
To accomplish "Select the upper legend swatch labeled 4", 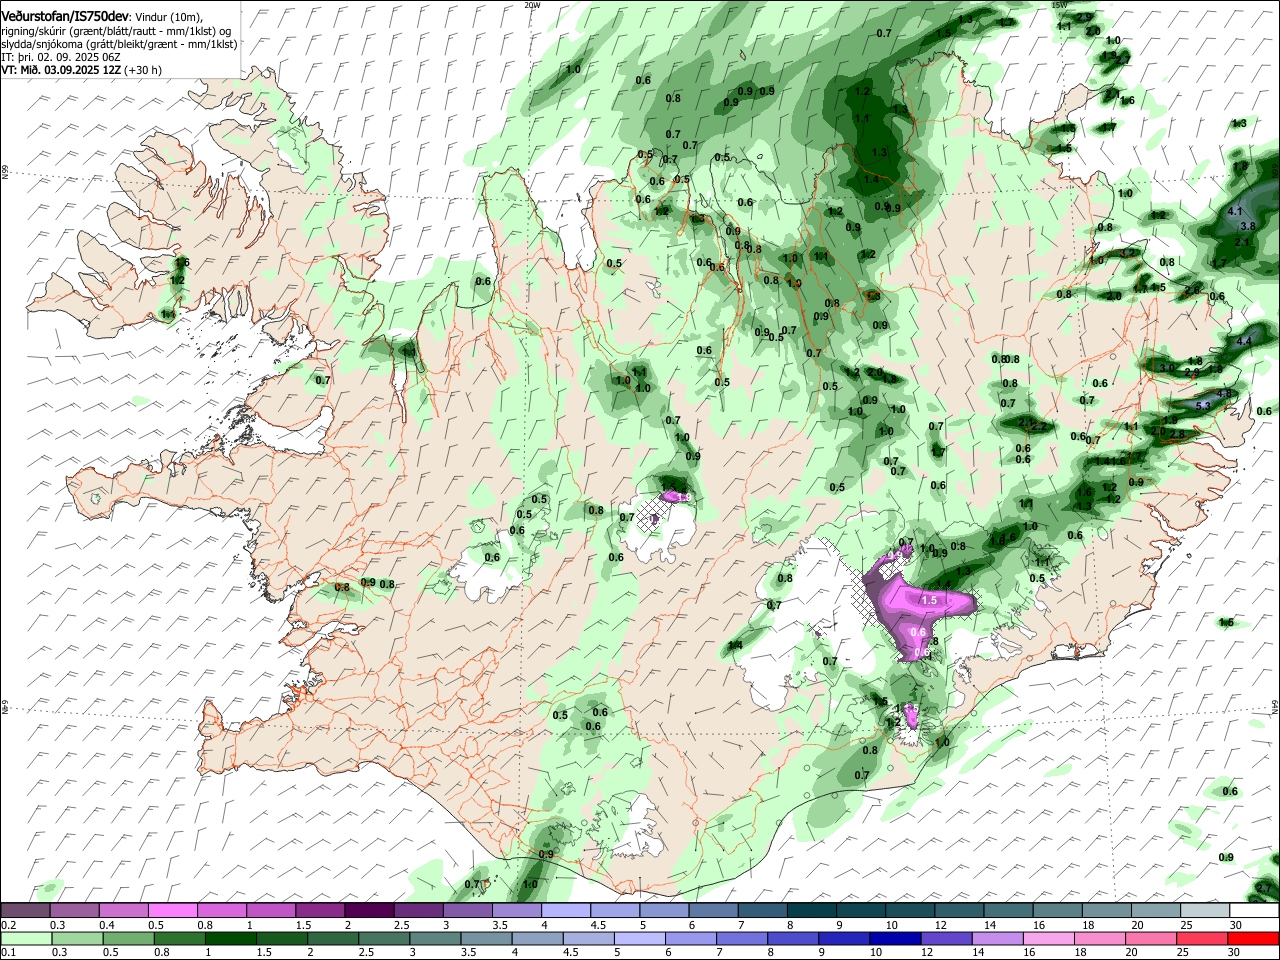I will click(x=566, y=911).
